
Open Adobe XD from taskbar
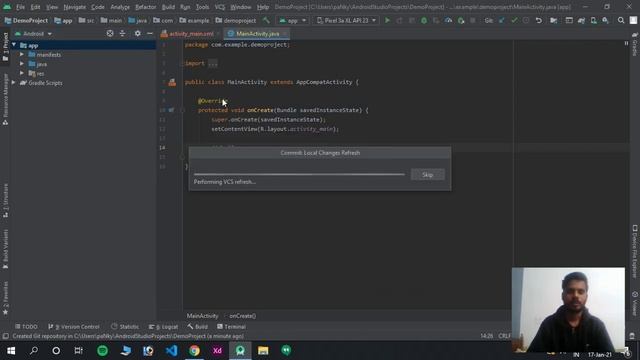(x=217, y=351)
